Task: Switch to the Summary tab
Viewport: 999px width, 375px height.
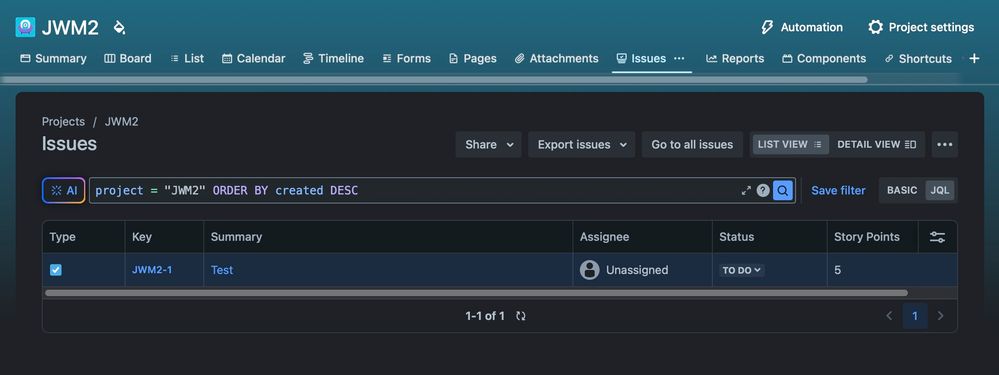Action: [x=54, y=59]
